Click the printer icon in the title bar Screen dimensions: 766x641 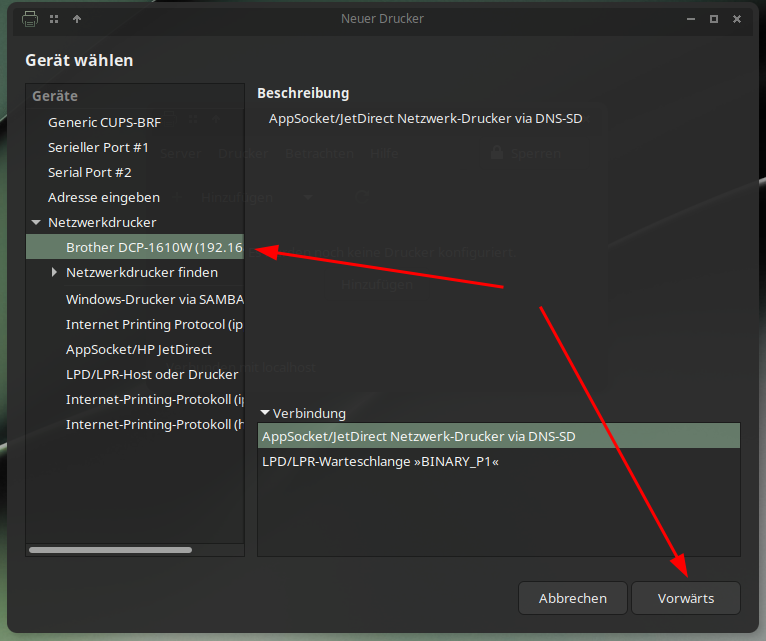[30, 19]
